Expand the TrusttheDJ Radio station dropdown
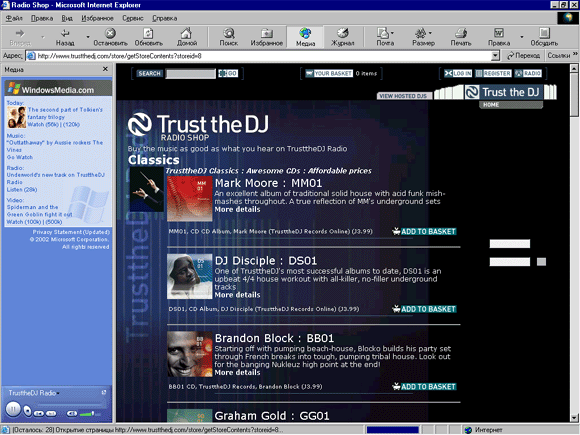The height and width of the screenshot is (435, 580). [x=58, y=393]
